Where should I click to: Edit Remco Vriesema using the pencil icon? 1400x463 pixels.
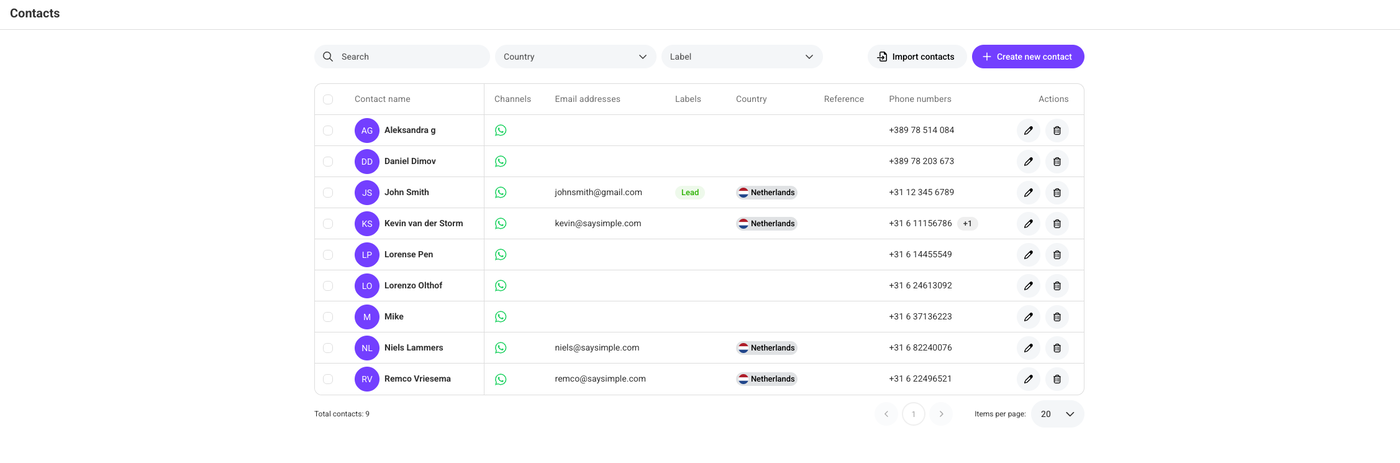click(x=1028, y=379)
